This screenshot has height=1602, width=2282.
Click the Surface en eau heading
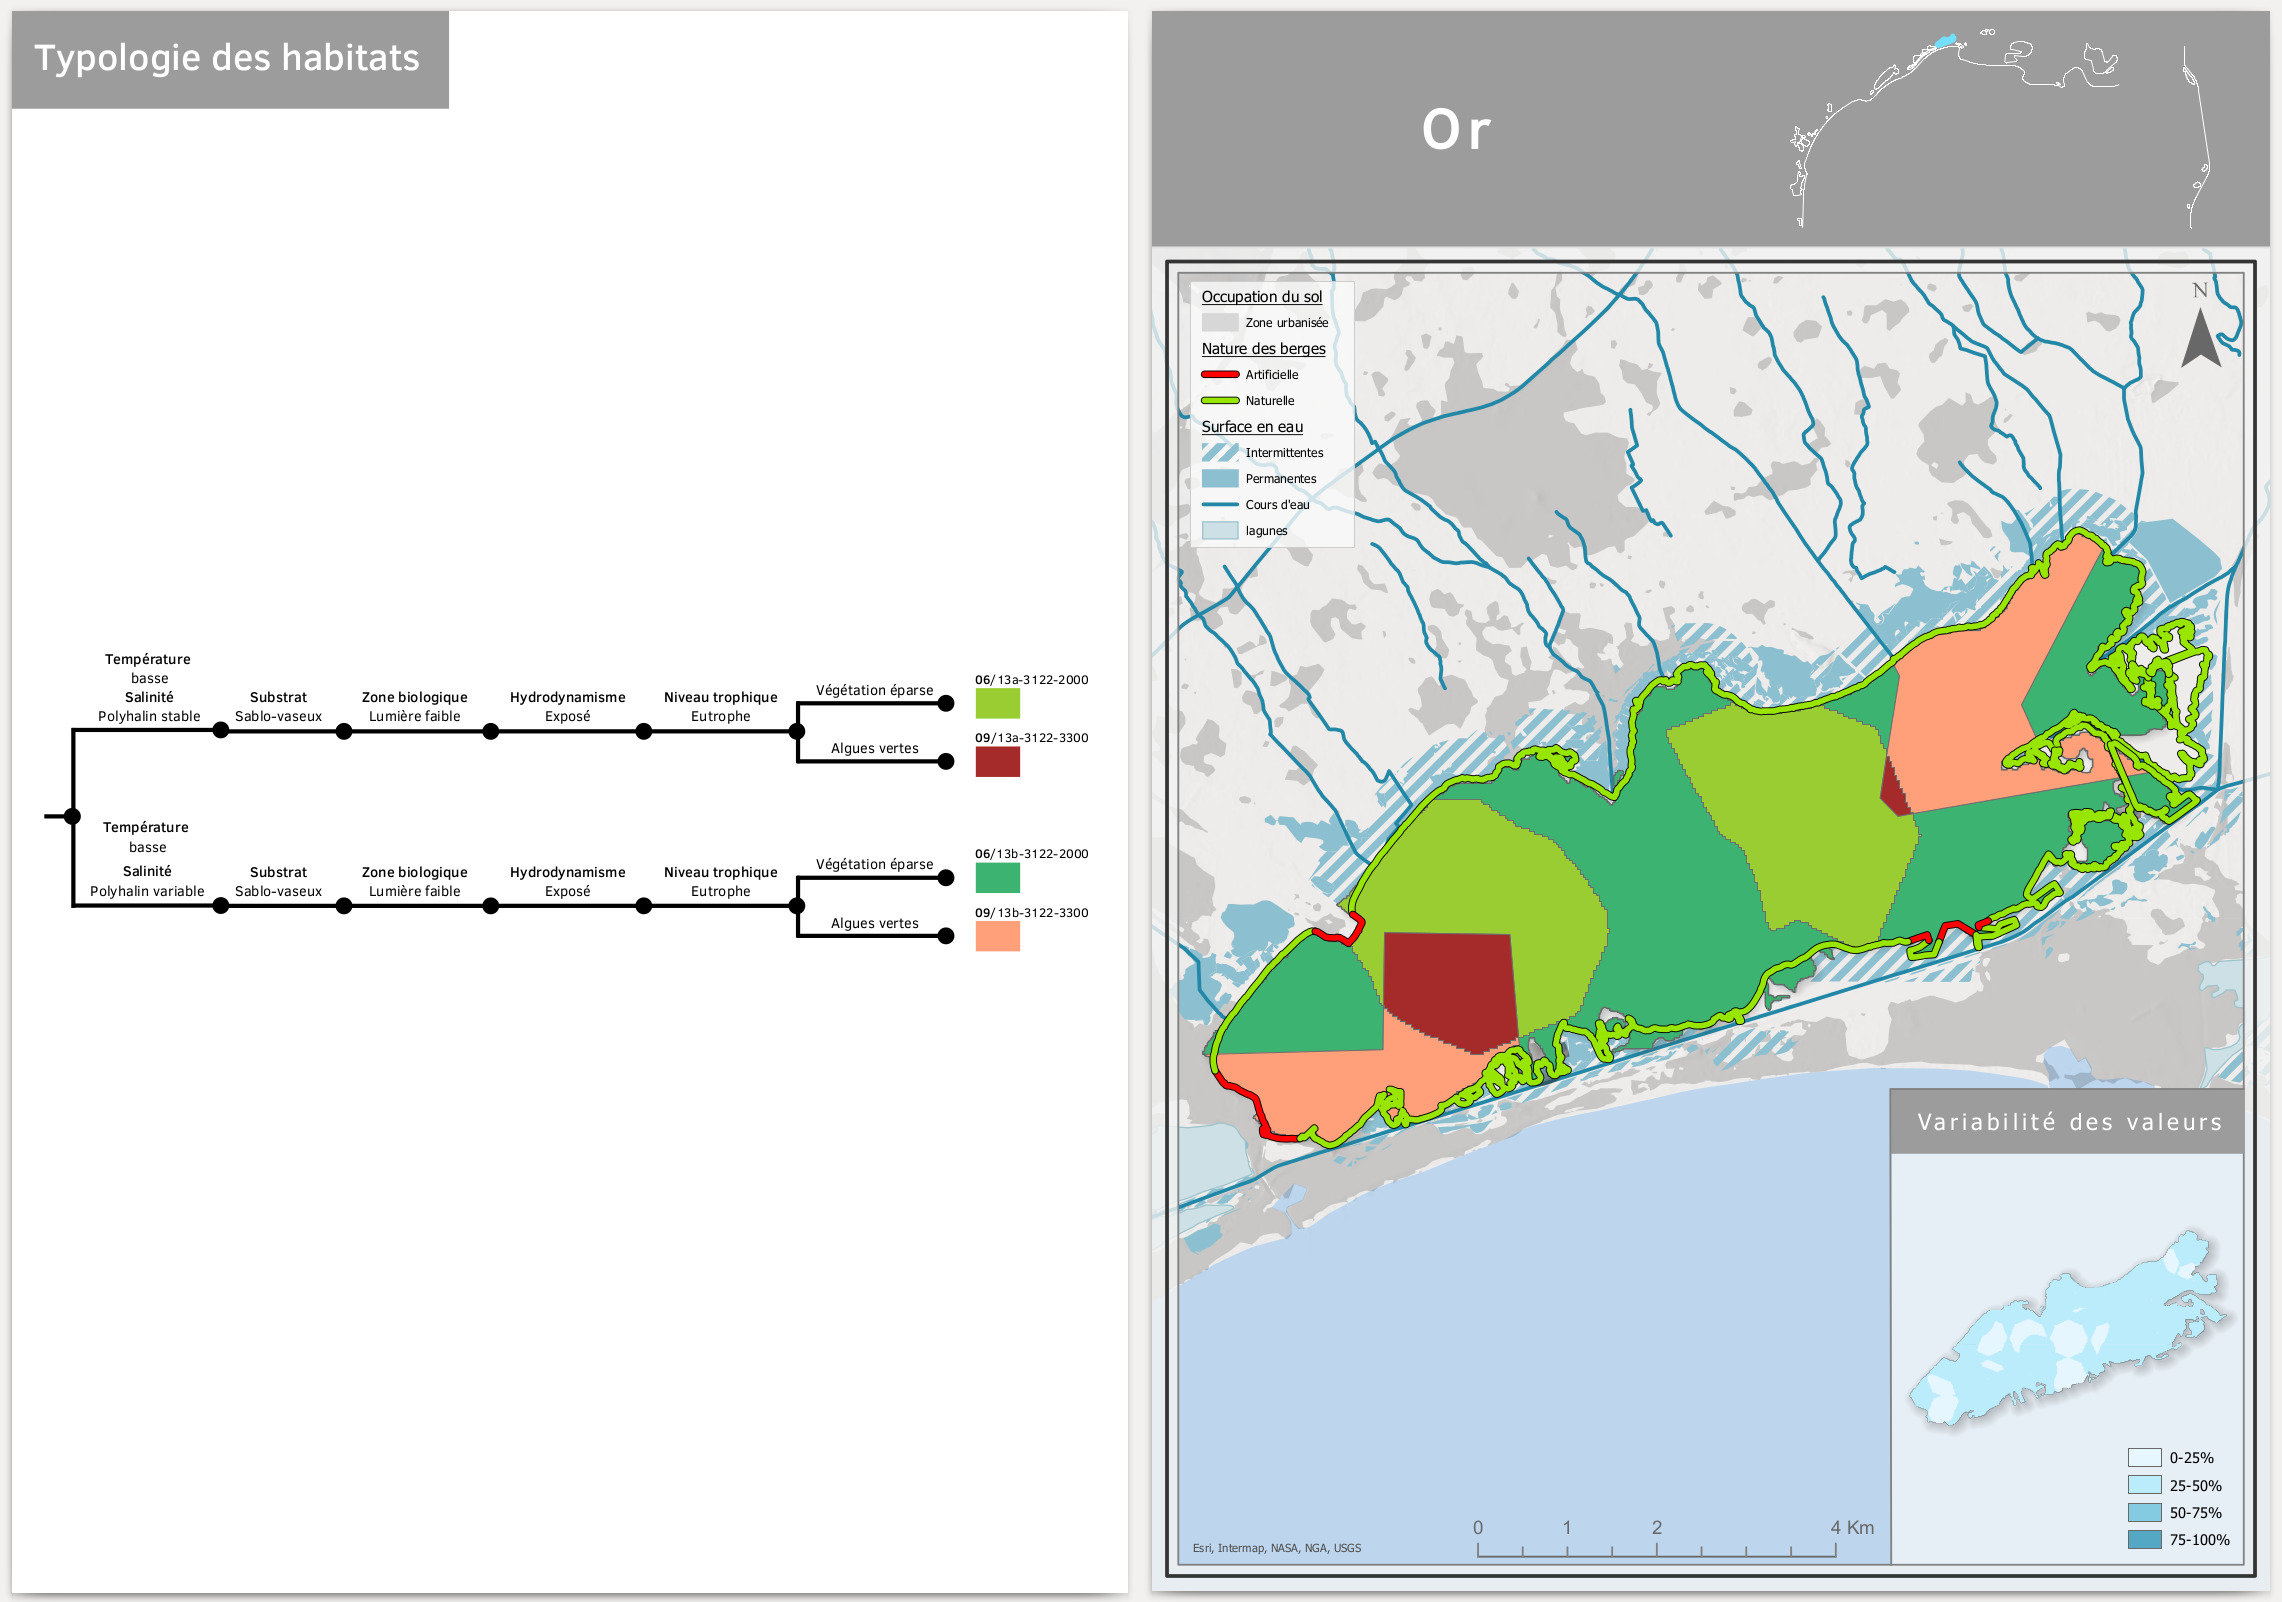[x=1252, y=427]
